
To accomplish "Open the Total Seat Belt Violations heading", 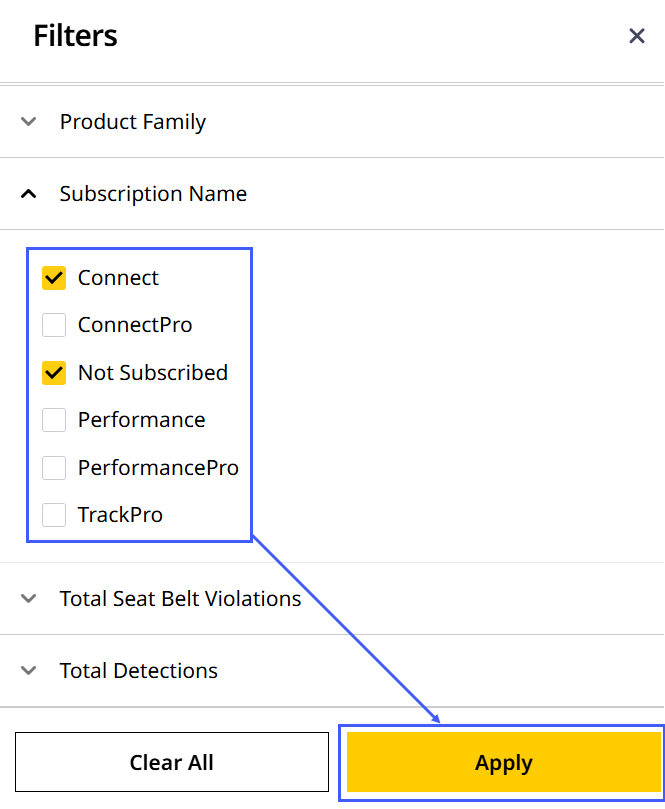I will (x=180, y=598).
